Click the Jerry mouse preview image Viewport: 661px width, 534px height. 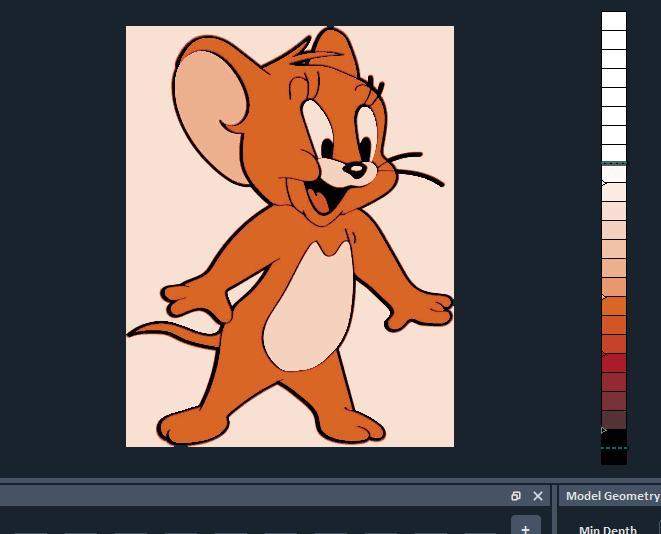[290, 236]
